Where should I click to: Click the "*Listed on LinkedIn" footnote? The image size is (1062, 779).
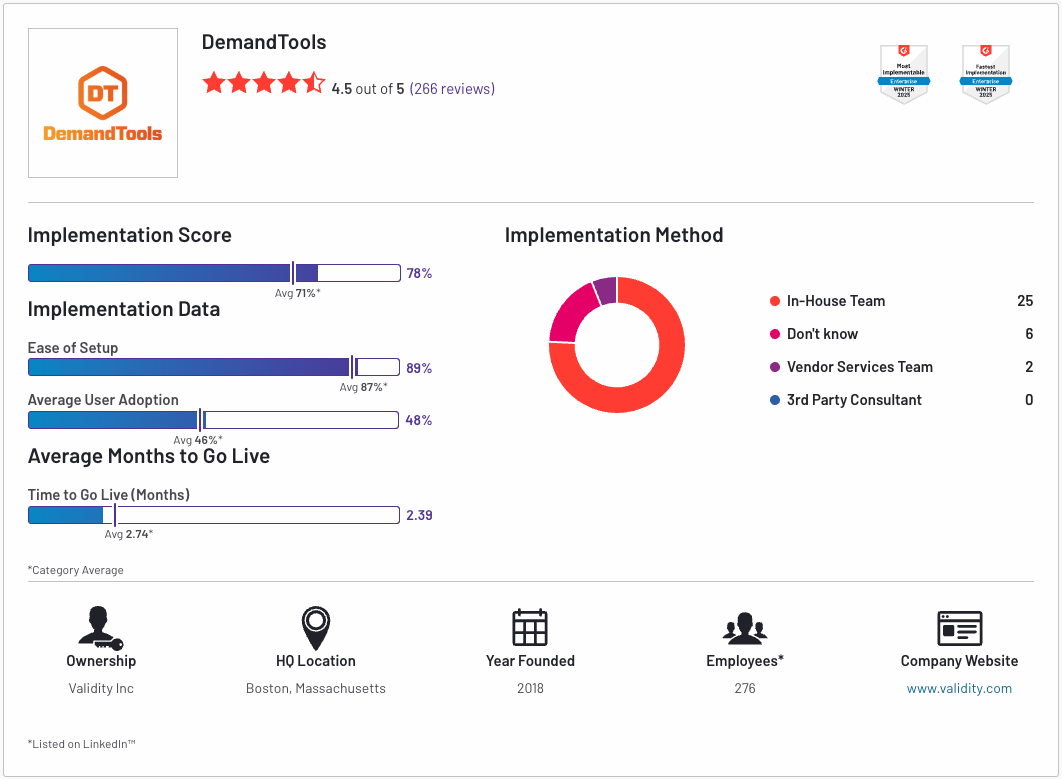pos(82,744)
